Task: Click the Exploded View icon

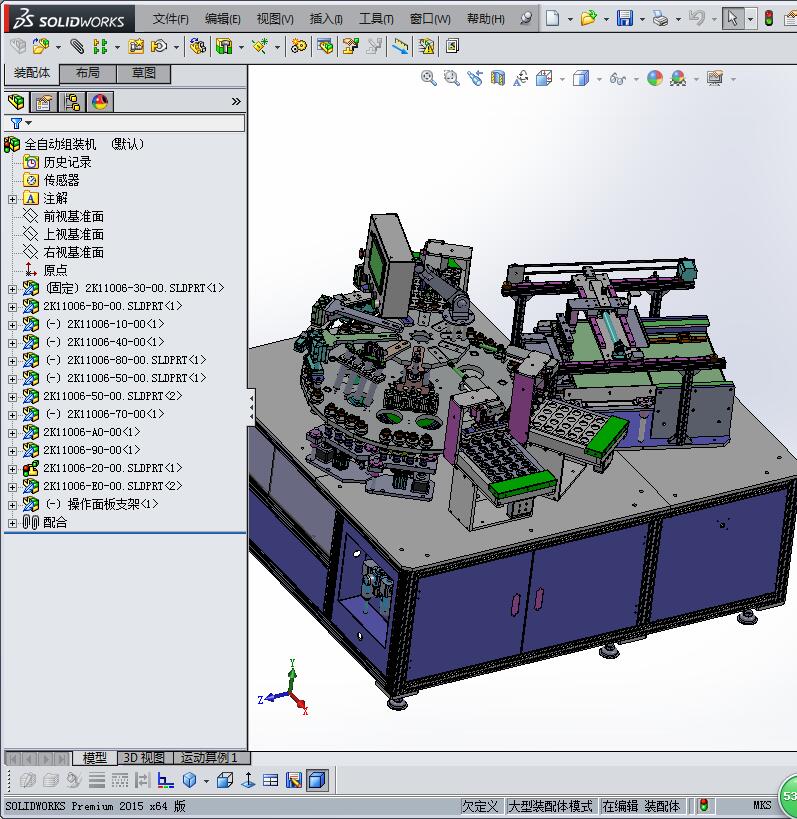Action: click(x=350, y=46)
